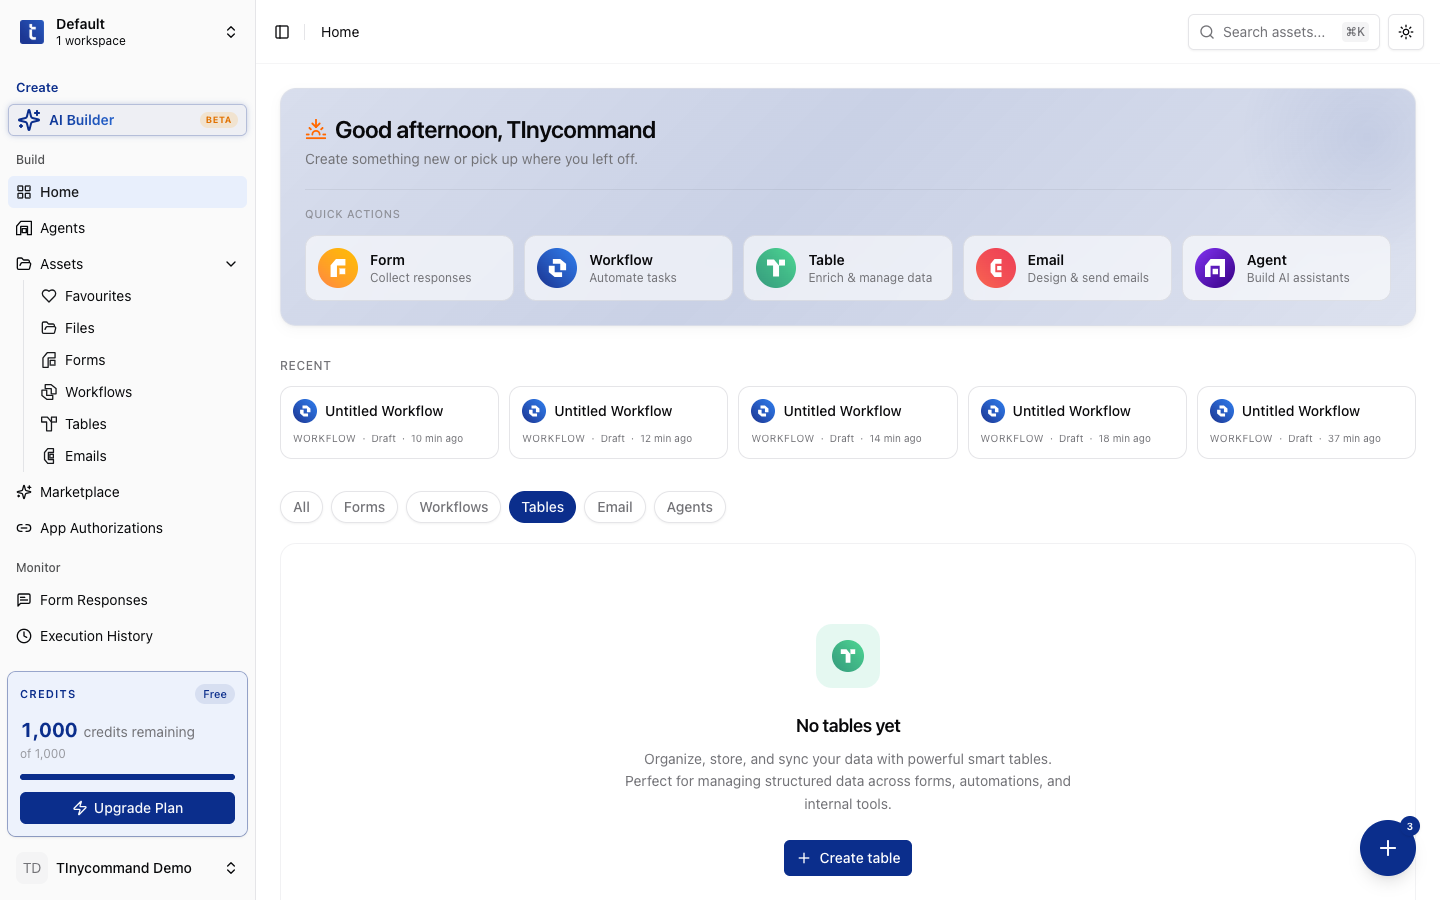Click the Workflows icon in sidebar
The height and width of the screenshot is (900, 1440).
click(49, 392)
